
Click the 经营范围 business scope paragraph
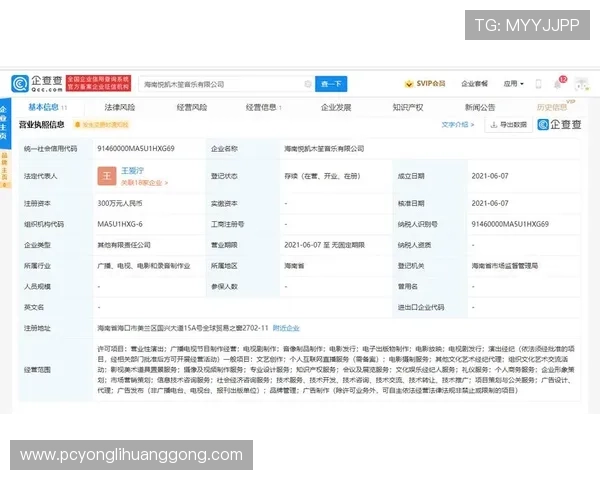336,370
